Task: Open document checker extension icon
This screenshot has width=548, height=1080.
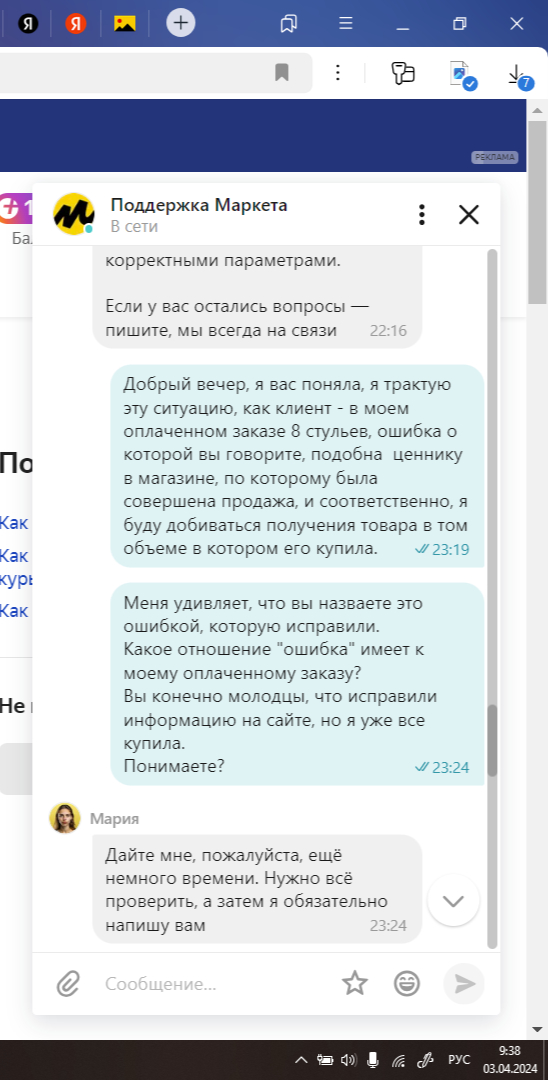Action: pyautogui.click(x=462, y=74)
